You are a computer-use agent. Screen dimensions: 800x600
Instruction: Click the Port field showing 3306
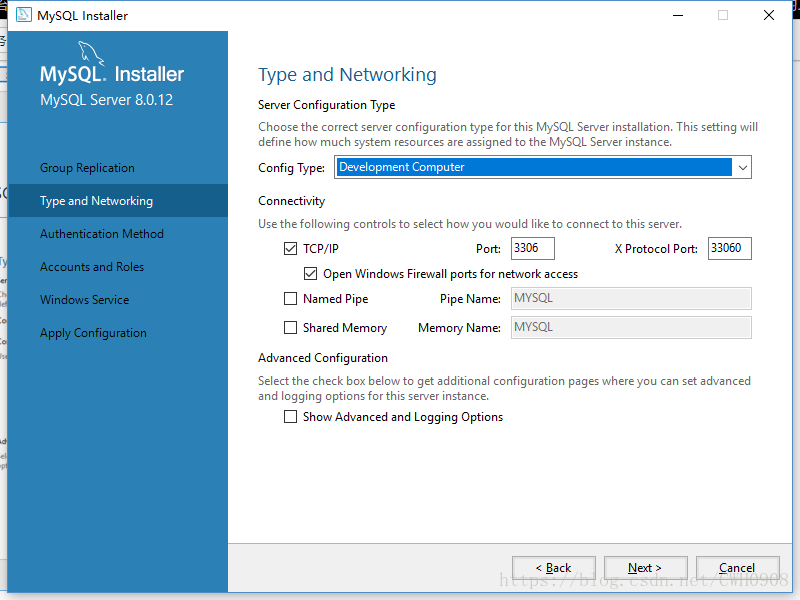pos(533,248)
